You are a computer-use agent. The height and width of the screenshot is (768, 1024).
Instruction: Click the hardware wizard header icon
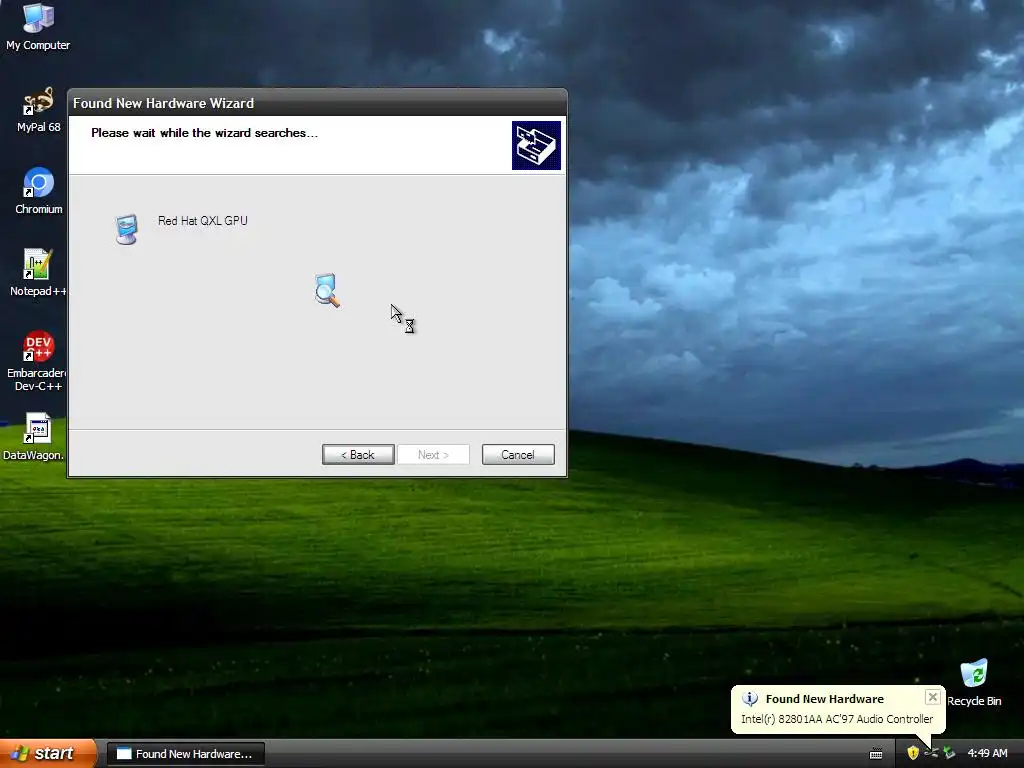536,145
